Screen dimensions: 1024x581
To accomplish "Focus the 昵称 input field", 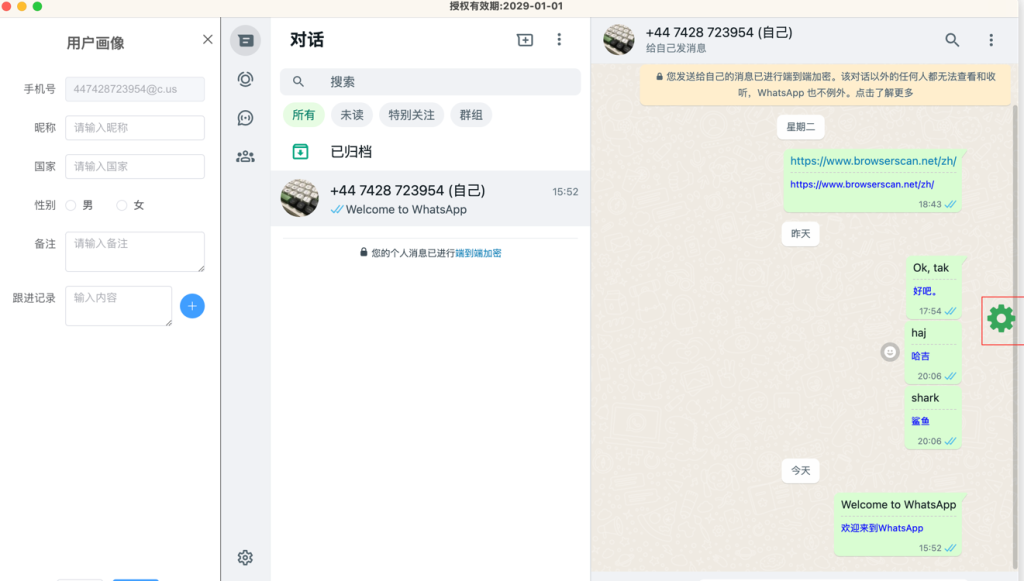I will pyautogui.click(x=135, y=128).
